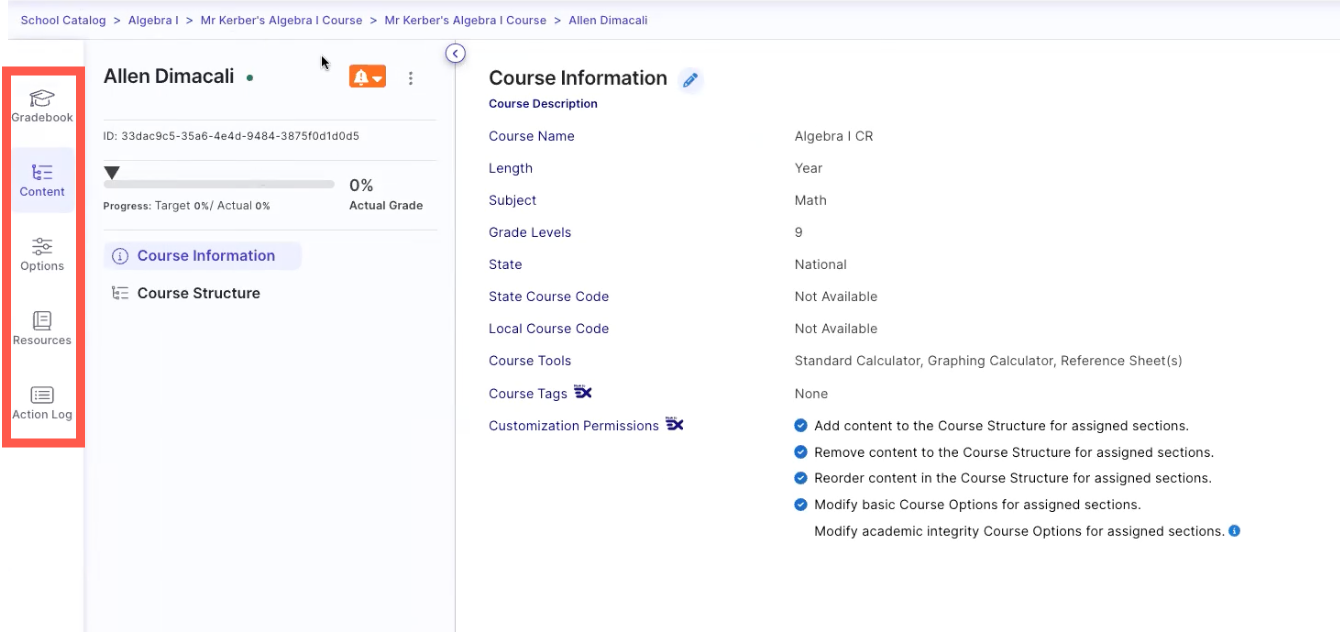Open School Catalog from the breadcrumb
This screenshot has height=632, width=1340.
(x=62, y=19)
